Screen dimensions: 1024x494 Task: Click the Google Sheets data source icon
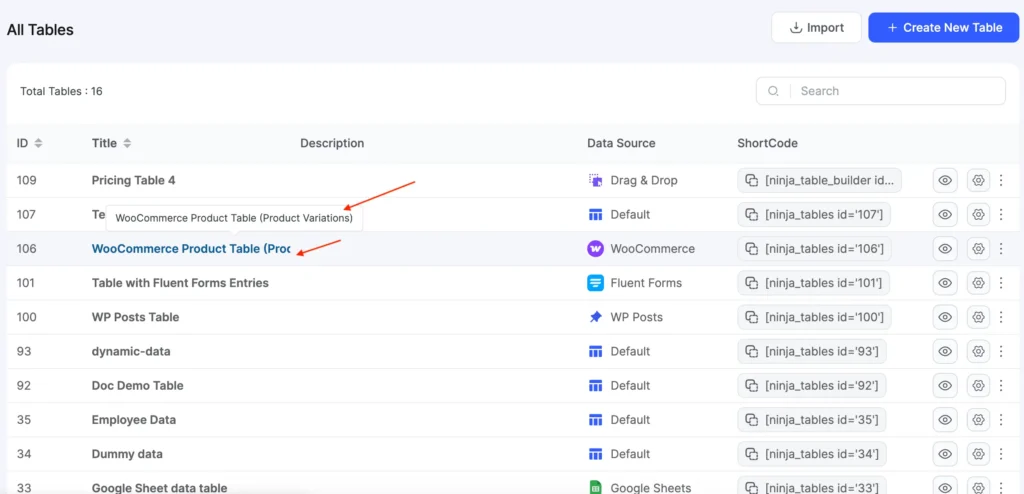tap(595, 487)
